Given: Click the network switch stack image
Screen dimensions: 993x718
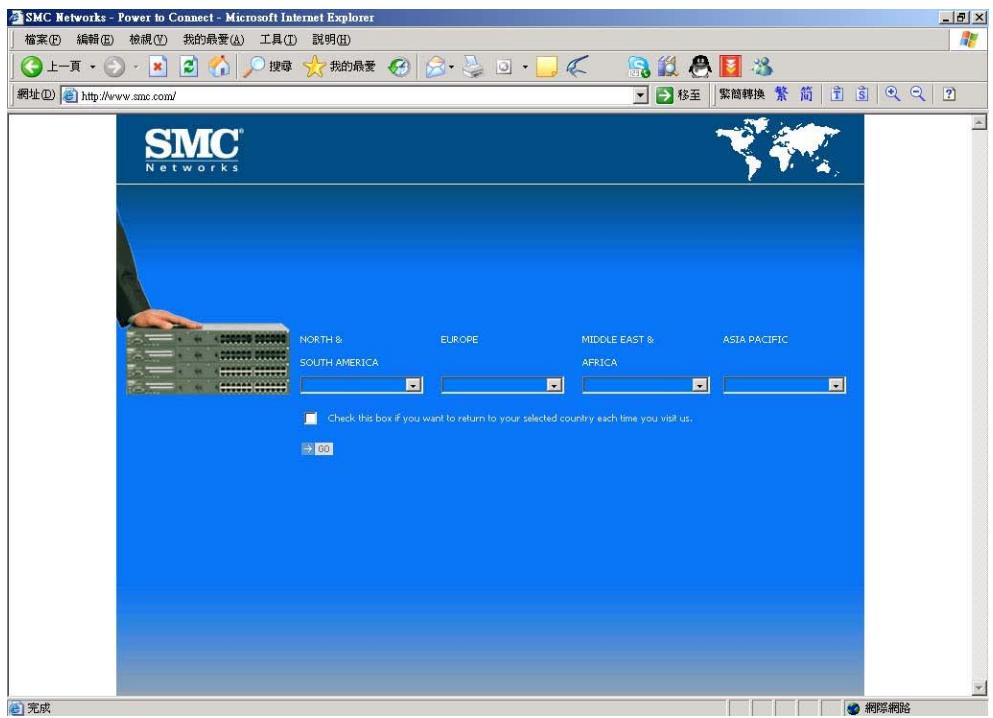Looking at the screenshot, I should pos(208,359).
